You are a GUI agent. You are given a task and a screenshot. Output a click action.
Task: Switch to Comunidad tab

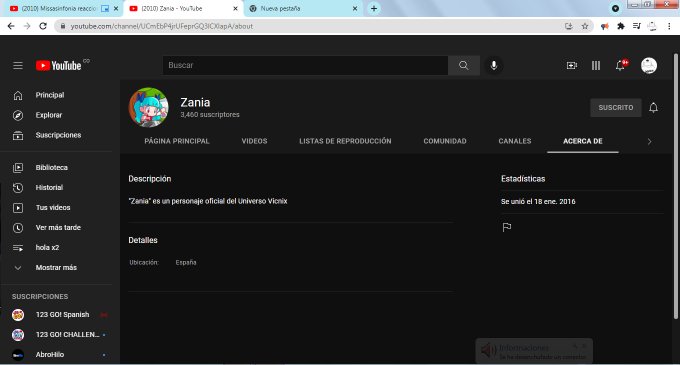pyautogui.click(x=445, y=141)
